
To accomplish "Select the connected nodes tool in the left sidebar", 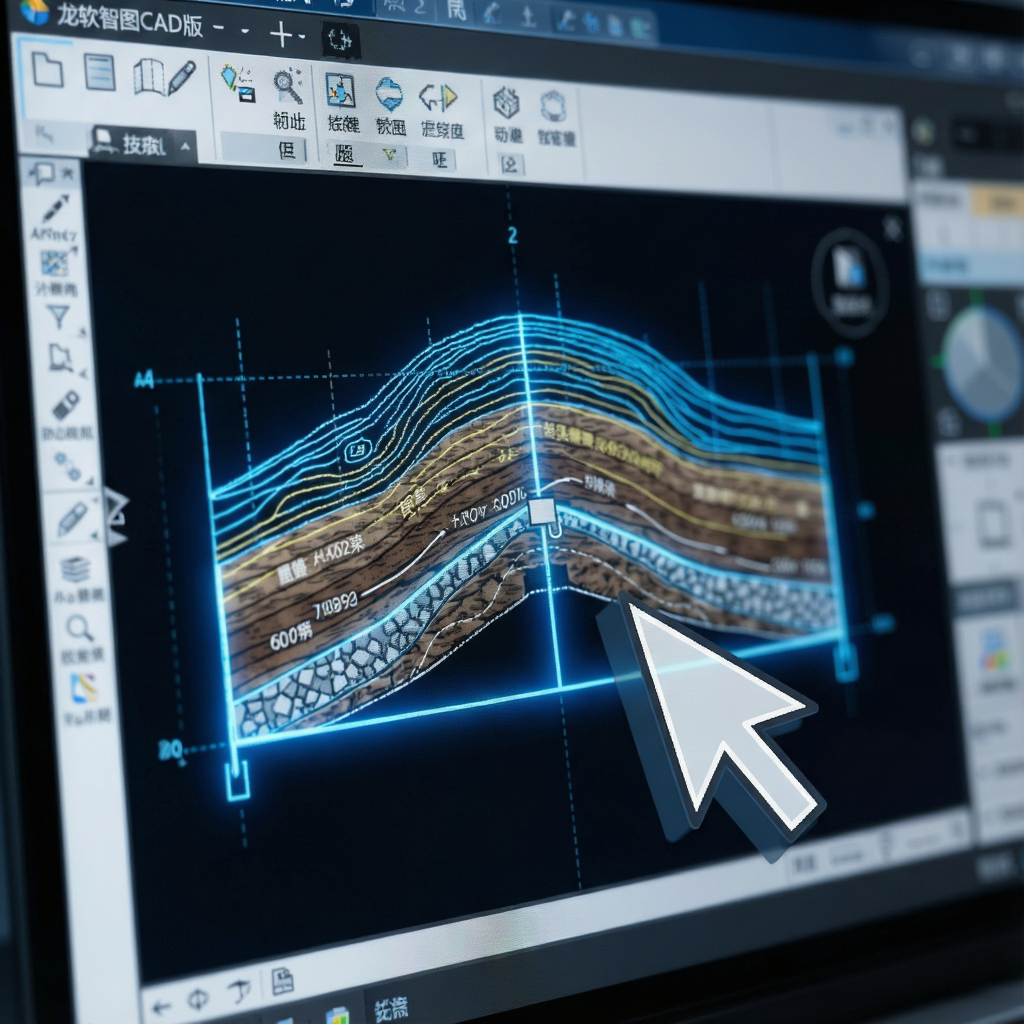I will tap(68, 466).
